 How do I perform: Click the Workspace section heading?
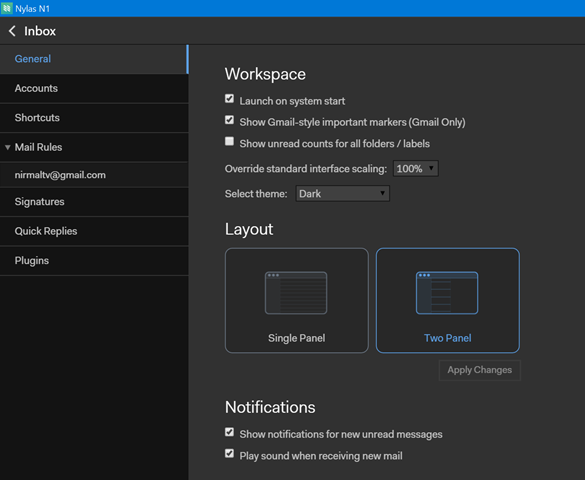[x=265, y=74]
